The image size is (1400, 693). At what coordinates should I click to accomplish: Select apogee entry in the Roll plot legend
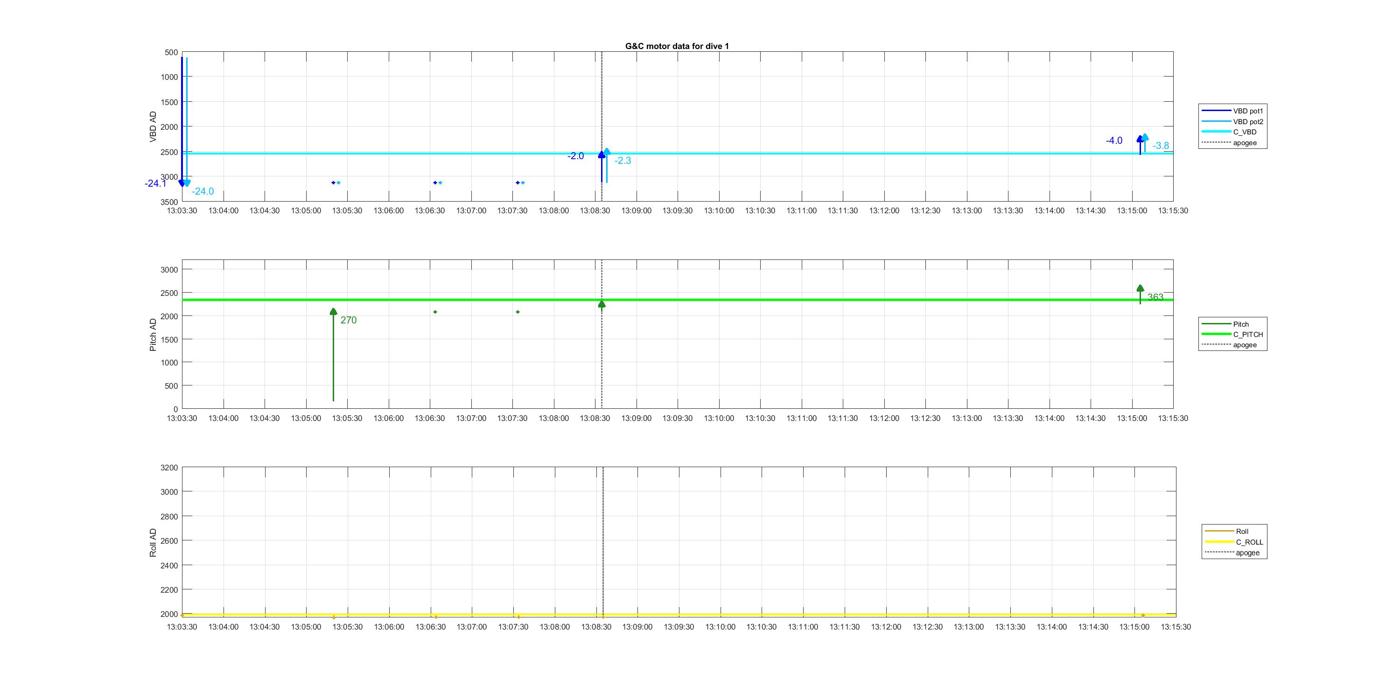point(1232,553)
